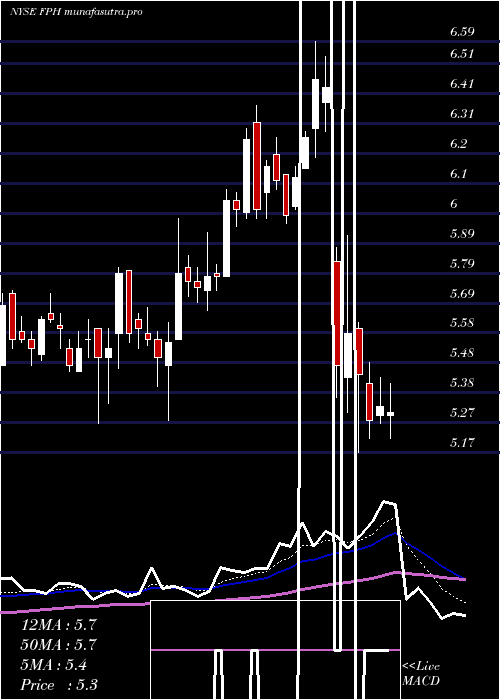Click the 6.2 price axis label

point(458,143)
